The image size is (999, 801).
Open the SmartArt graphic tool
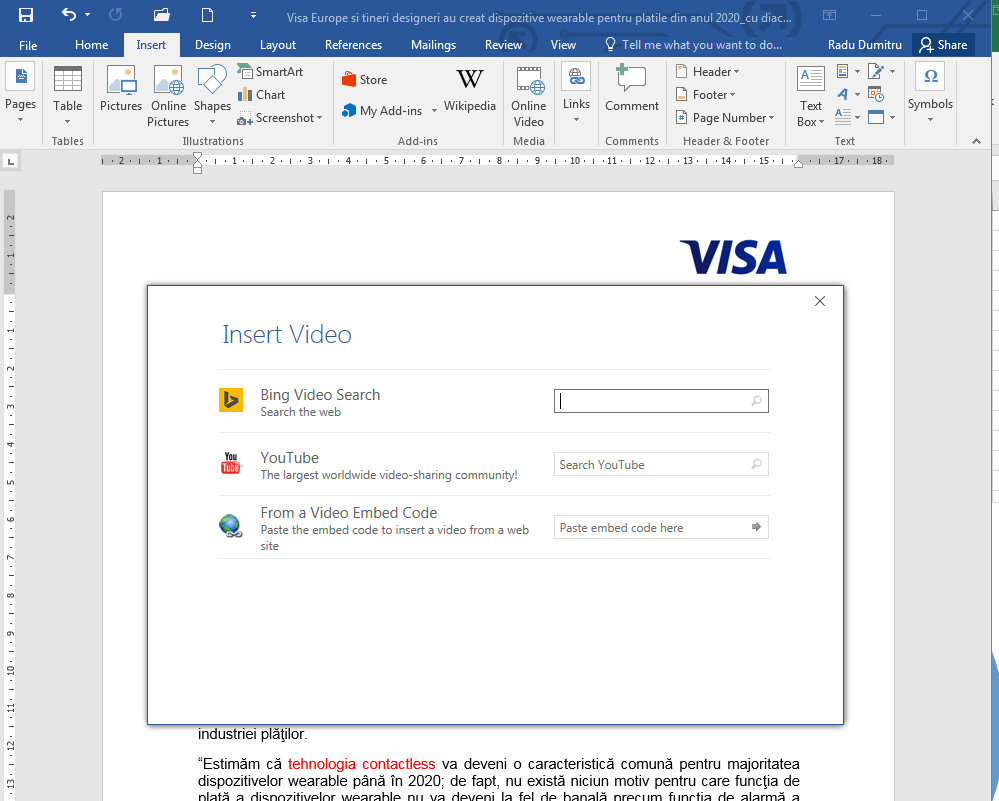pos(270,71)
